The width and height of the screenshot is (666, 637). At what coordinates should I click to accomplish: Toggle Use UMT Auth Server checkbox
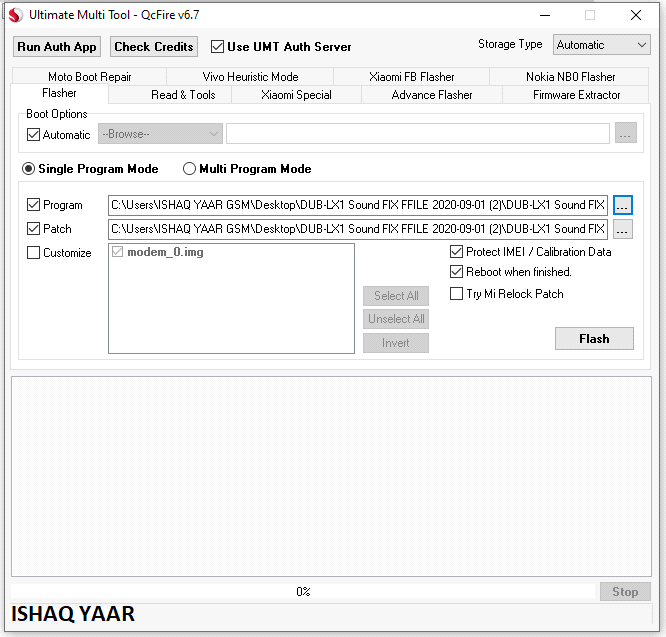pos(217,47)
